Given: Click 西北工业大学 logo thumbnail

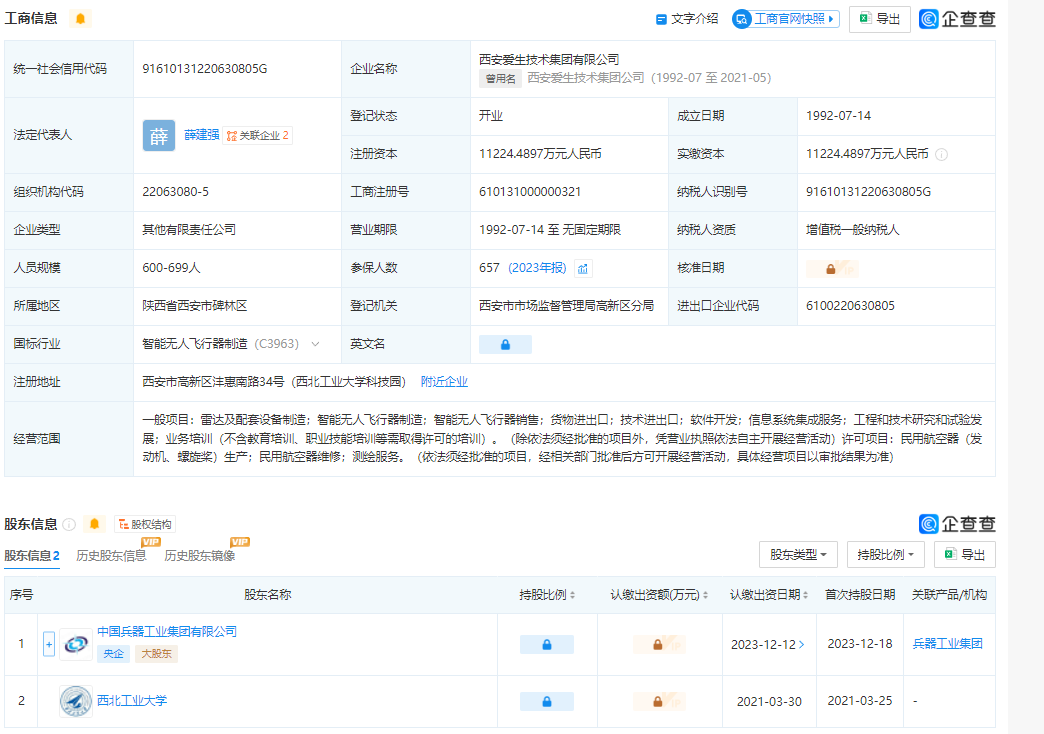Looking at the screenshot, I should pyautogui.click(x=76, y=701).
